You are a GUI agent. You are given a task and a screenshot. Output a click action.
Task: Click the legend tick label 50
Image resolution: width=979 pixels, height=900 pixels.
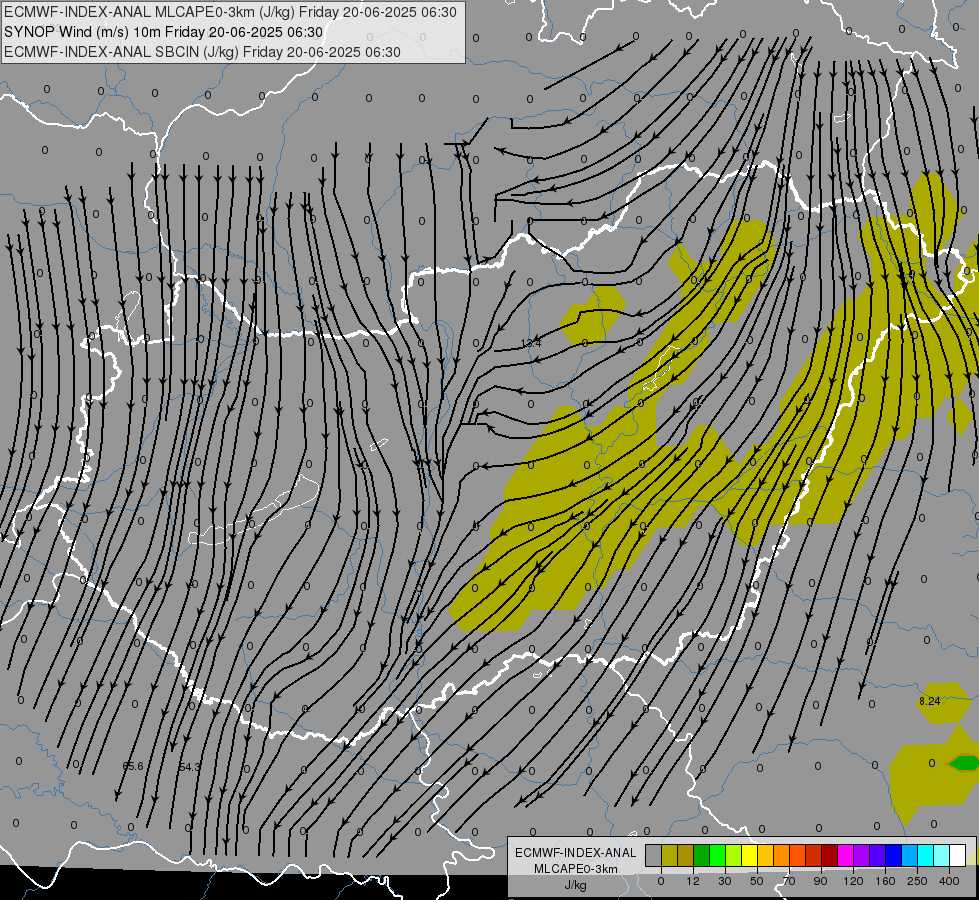pyautogui.click(x=757, y=881)
